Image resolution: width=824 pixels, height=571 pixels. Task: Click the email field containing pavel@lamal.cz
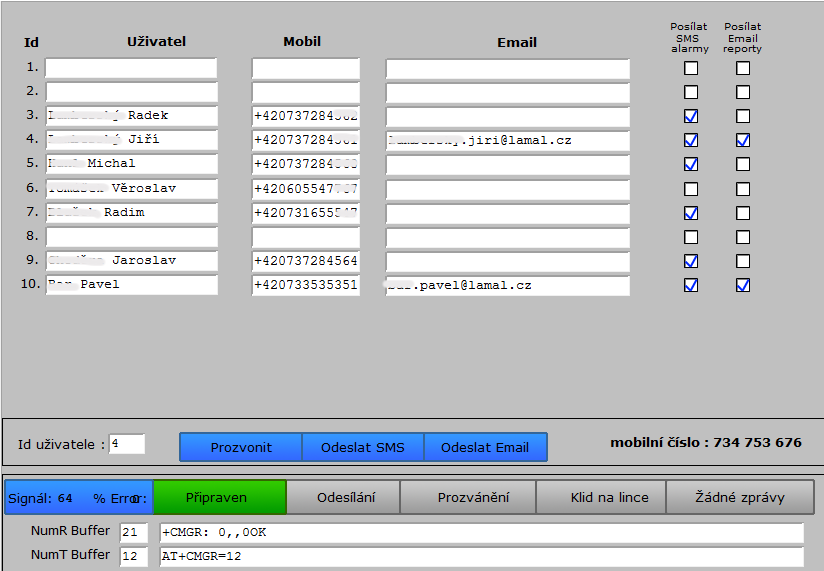507,286
